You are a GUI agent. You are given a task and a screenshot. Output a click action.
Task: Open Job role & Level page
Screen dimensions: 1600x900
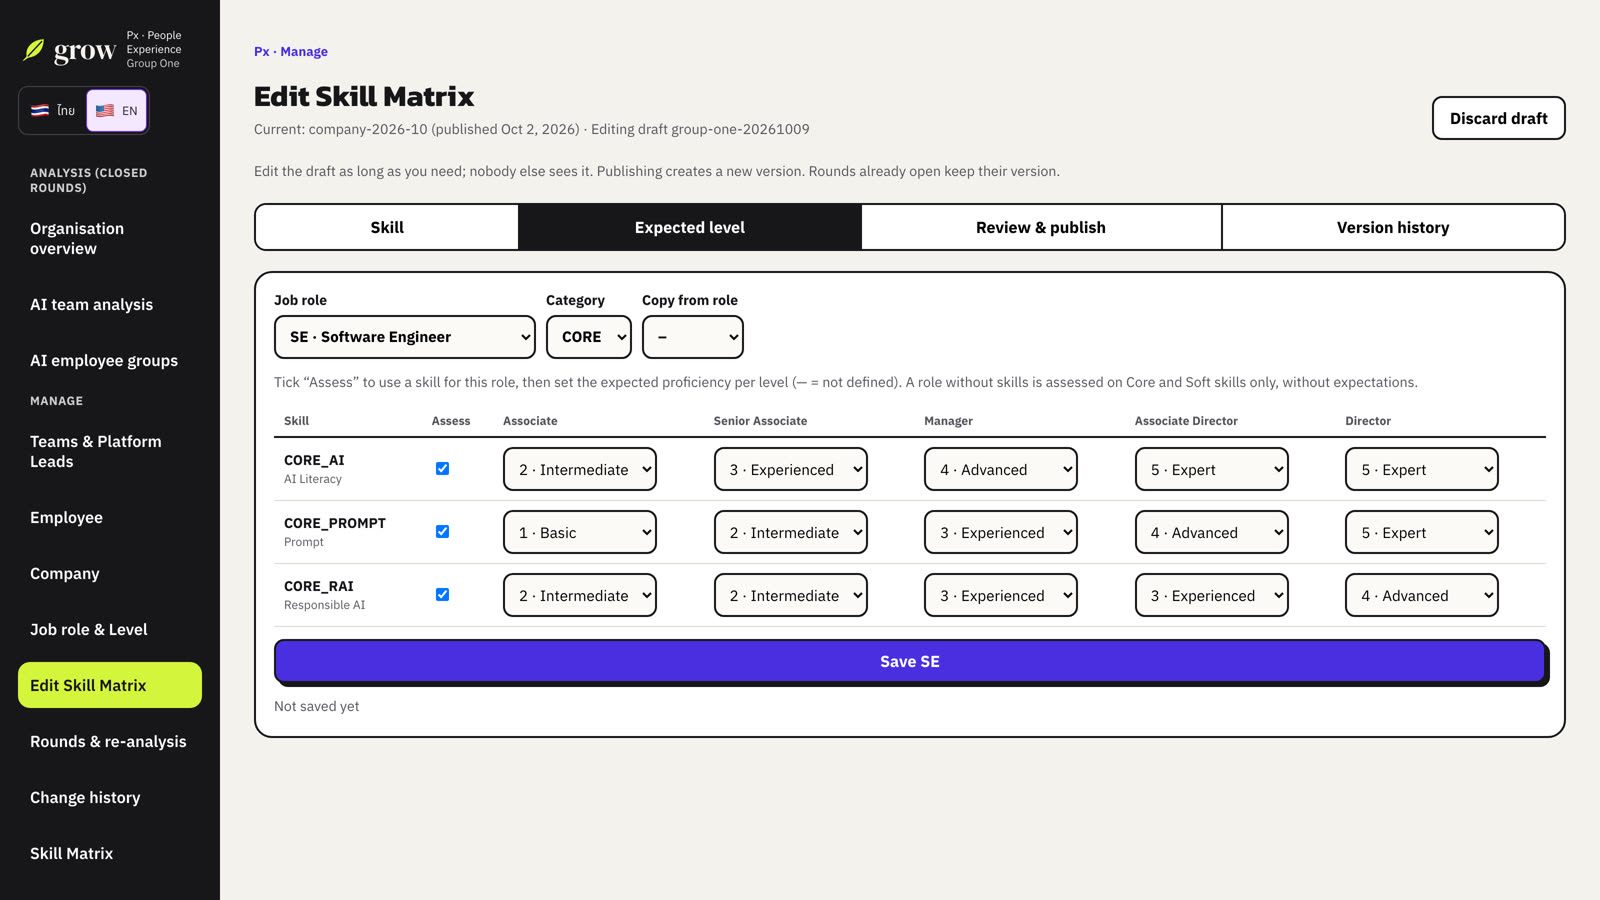[x=110, y=629]
